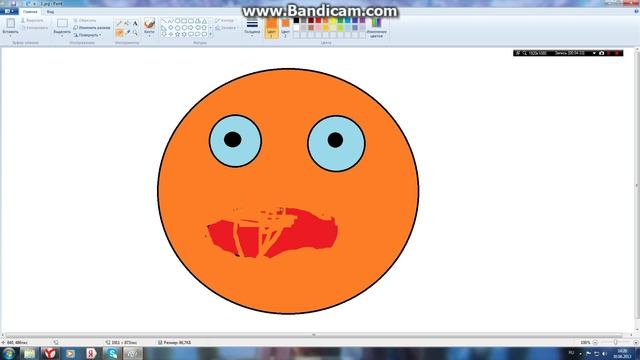Pick the green color swatch

340,20
